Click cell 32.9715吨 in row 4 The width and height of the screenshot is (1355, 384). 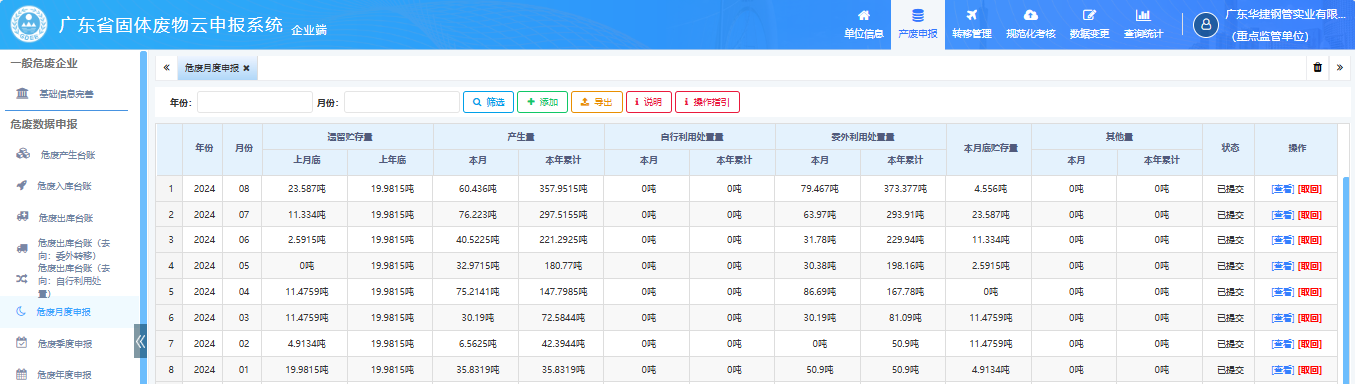point(476,266)
